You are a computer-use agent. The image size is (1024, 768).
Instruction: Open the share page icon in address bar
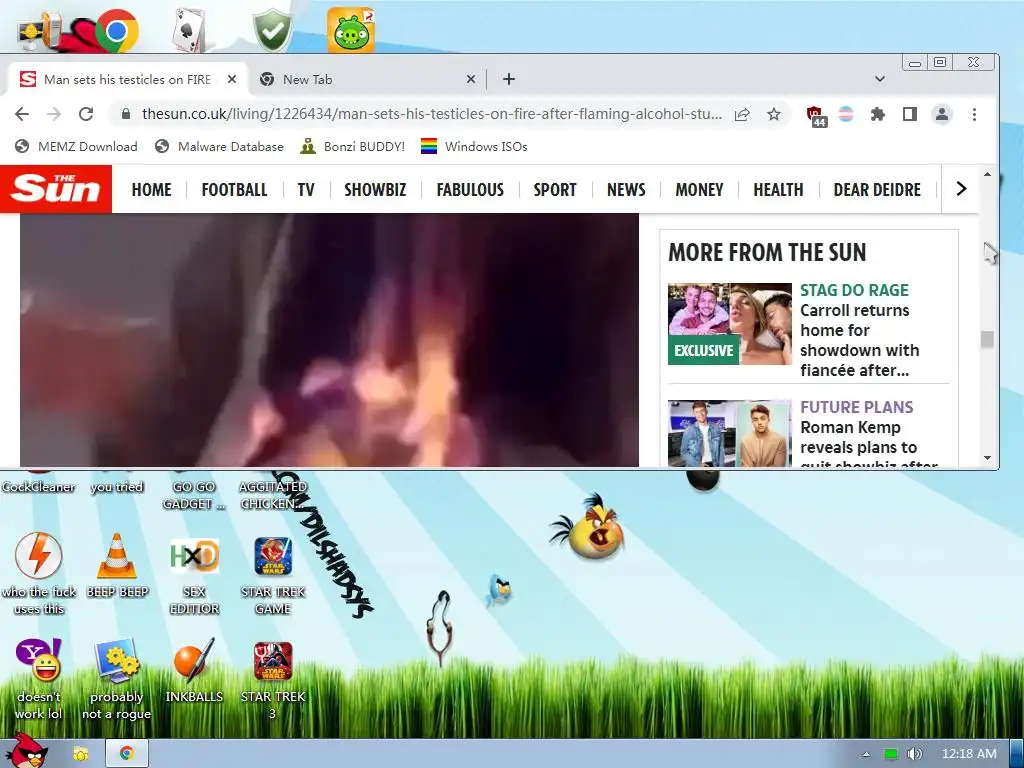742,114
